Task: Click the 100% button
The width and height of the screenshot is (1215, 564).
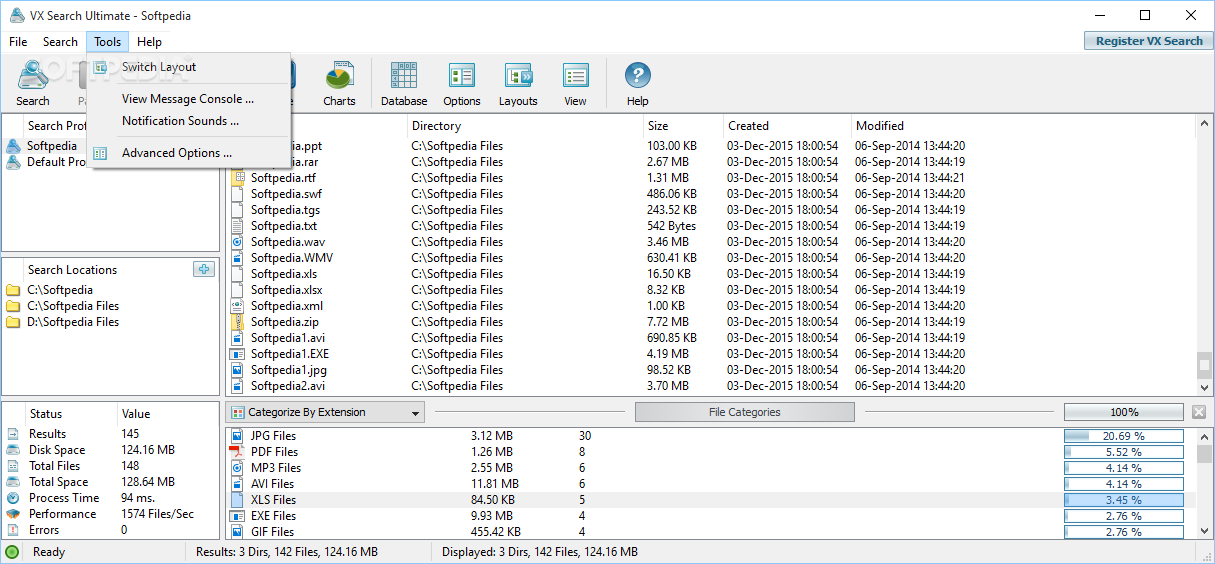Action: click(1124, 412)
